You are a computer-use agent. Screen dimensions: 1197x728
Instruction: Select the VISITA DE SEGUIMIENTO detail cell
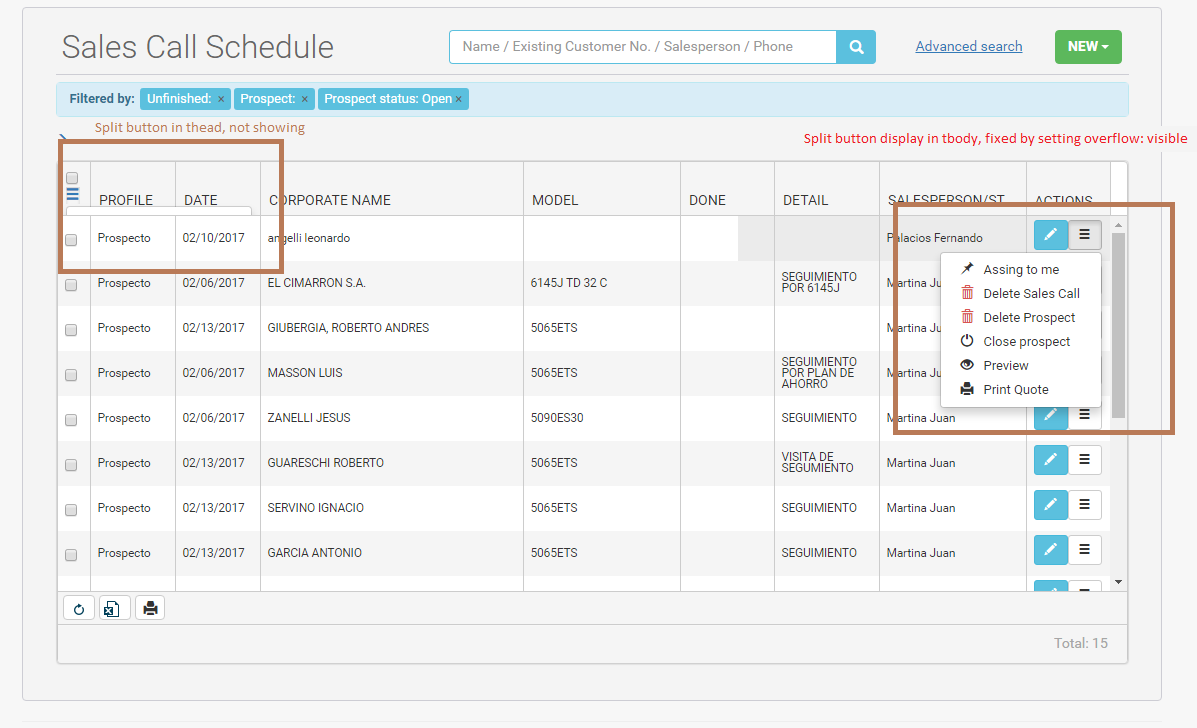pyautogui.click(x=827, y=463)
